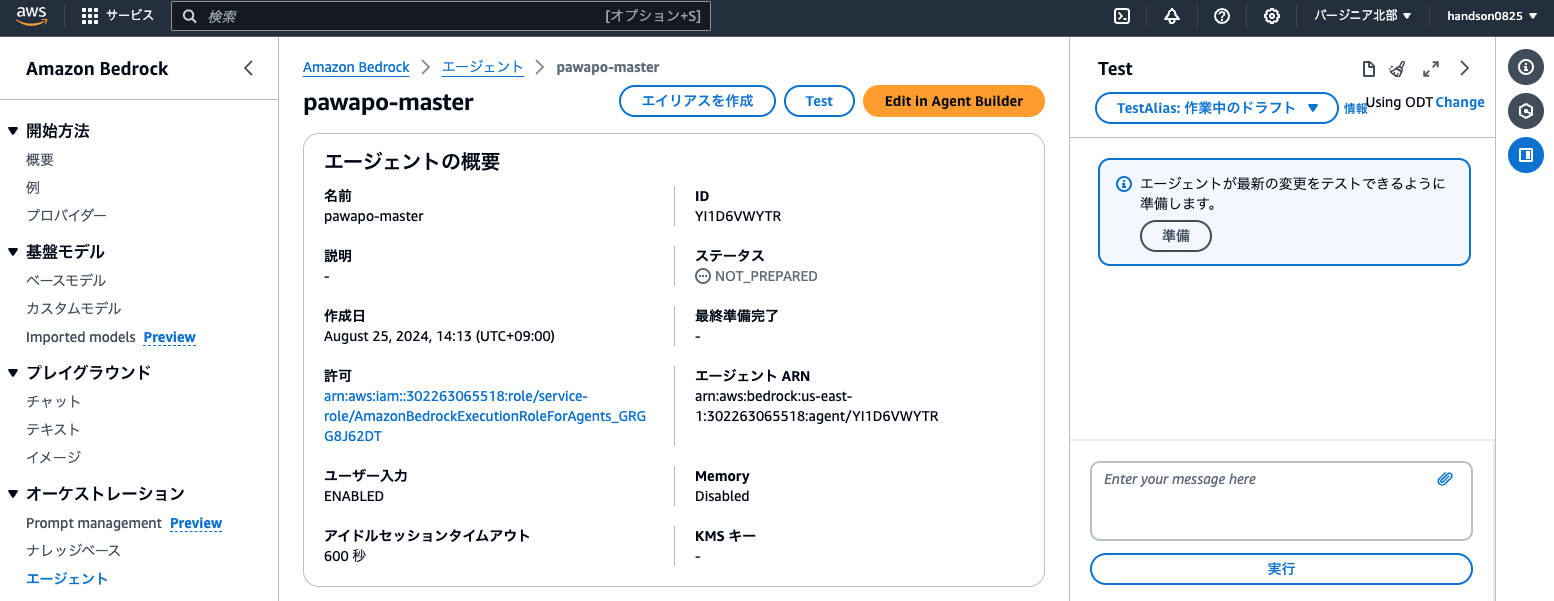The height and width of the screenshot is (601, 1554).
Task: Click the pawapo-master page title
Action: (388, 102)
